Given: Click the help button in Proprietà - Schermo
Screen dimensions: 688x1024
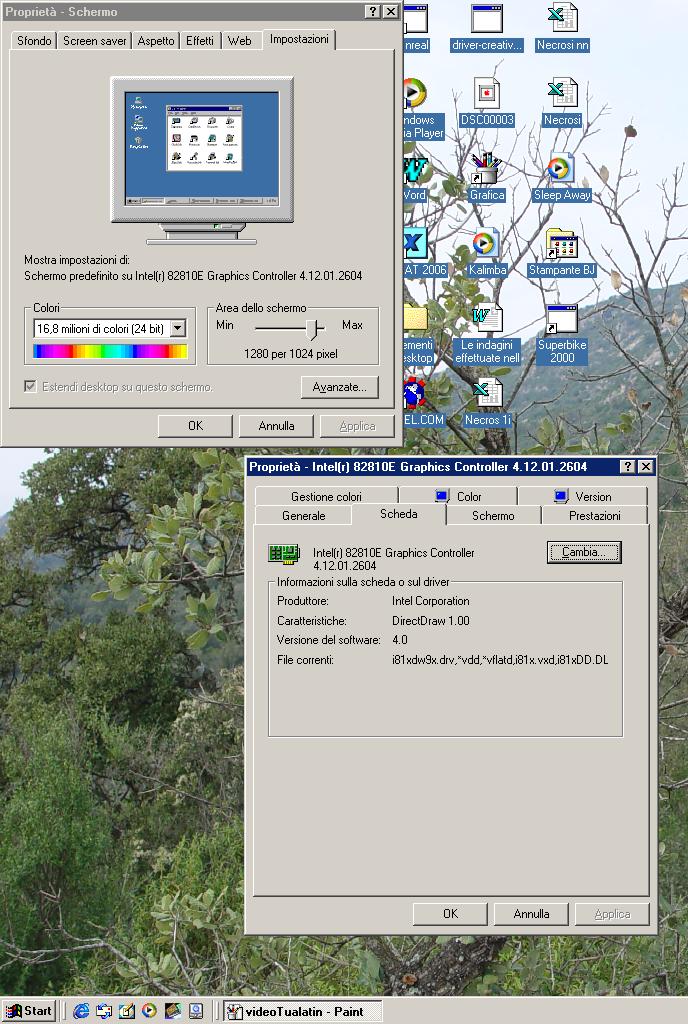Looking at the screenshot, I should 372,11.
